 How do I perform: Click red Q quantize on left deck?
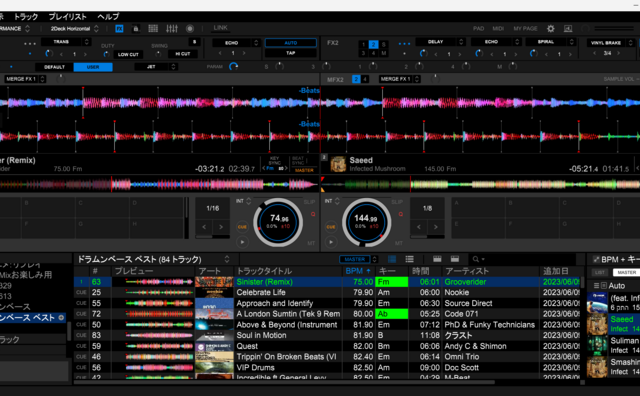(313, 214)
